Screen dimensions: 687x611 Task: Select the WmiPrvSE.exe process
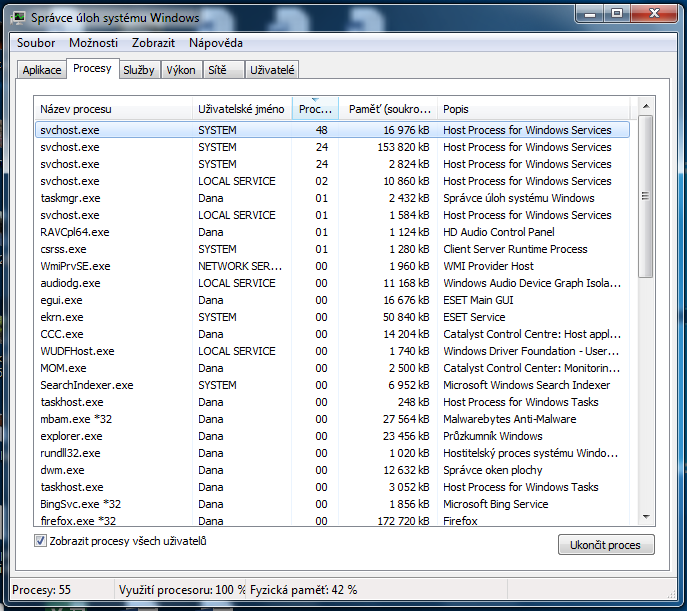[332, 266]
